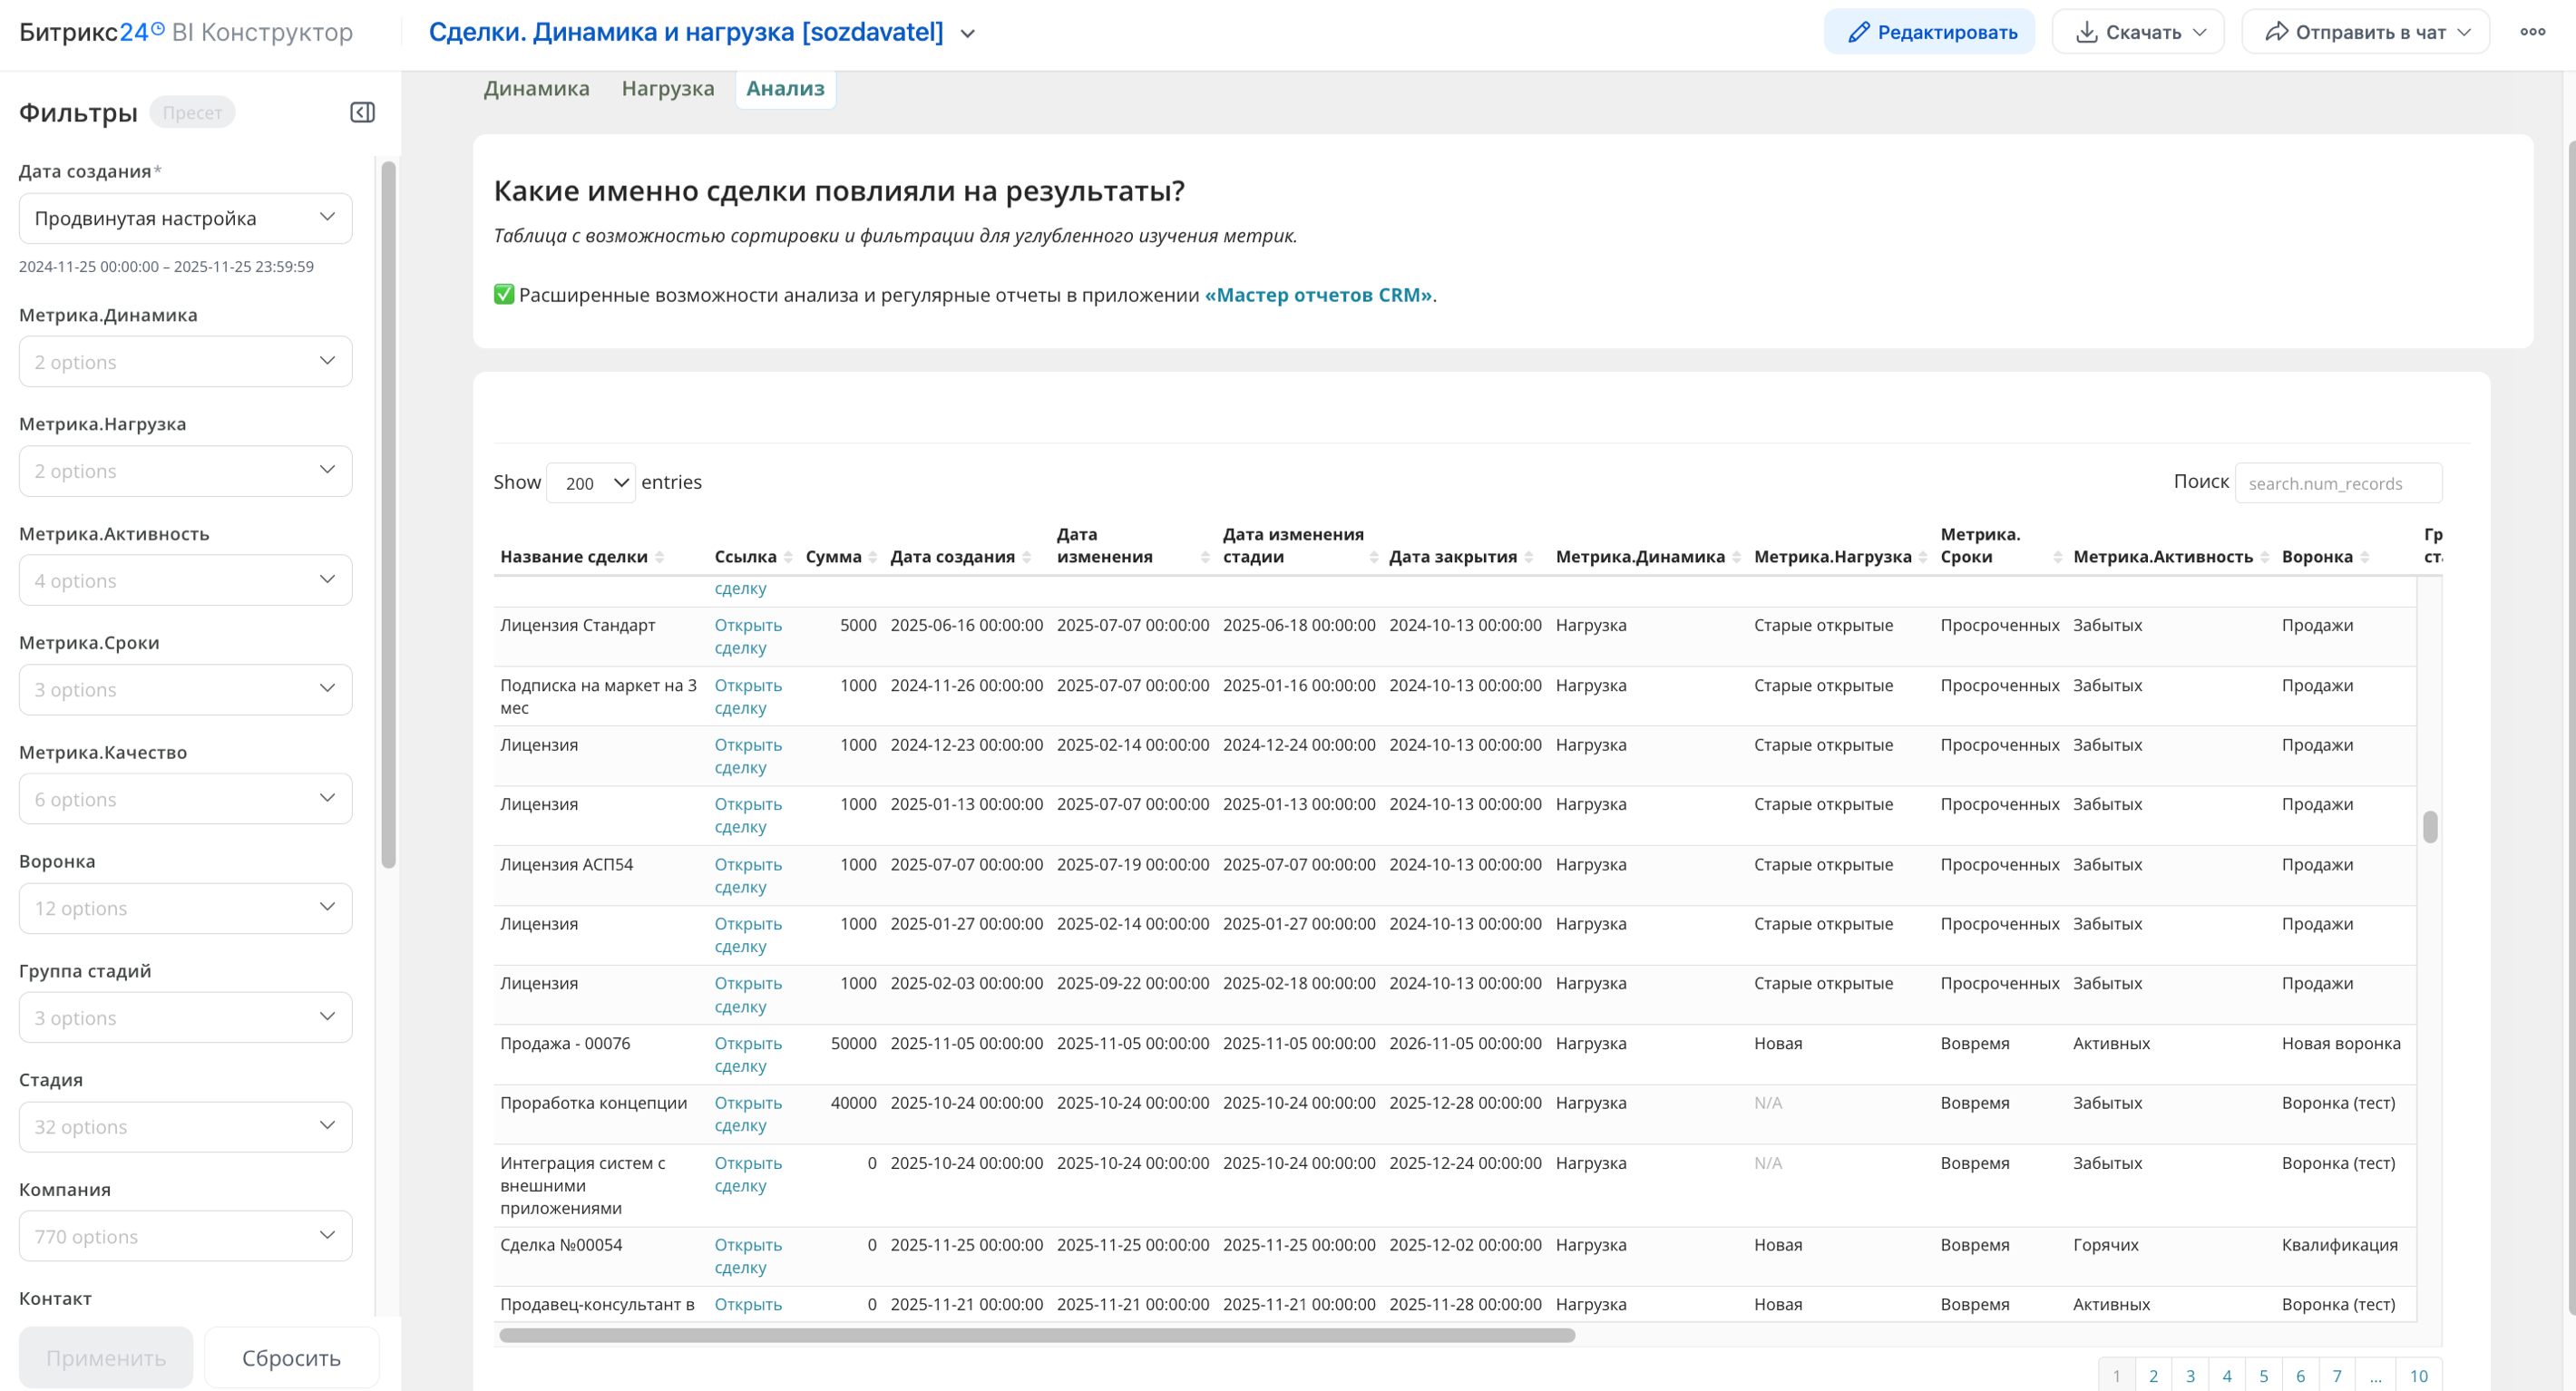Open Отправить в чат share menu
2576x1391 pixels.
click(2365, 32)
